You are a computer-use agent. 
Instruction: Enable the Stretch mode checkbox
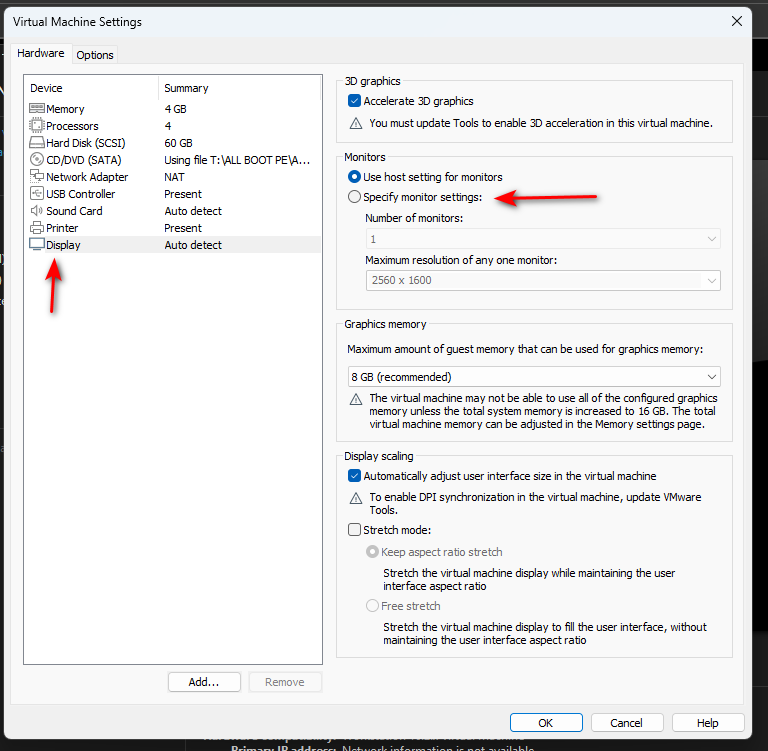(x=354, y=530)
